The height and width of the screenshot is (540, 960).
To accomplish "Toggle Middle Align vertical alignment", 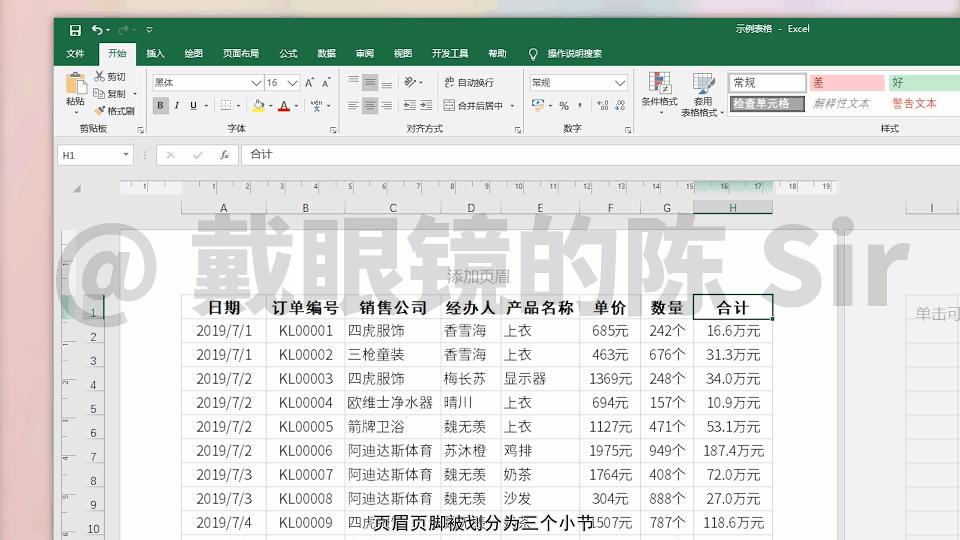I will [x=370, y=82].
